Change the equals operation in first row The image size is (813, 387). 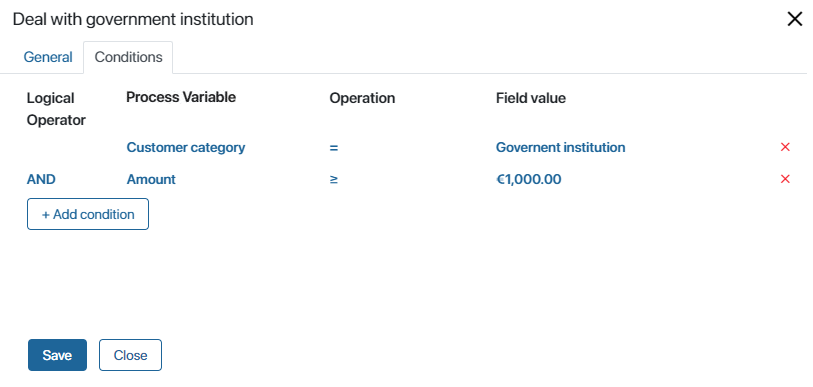point(333,148)
